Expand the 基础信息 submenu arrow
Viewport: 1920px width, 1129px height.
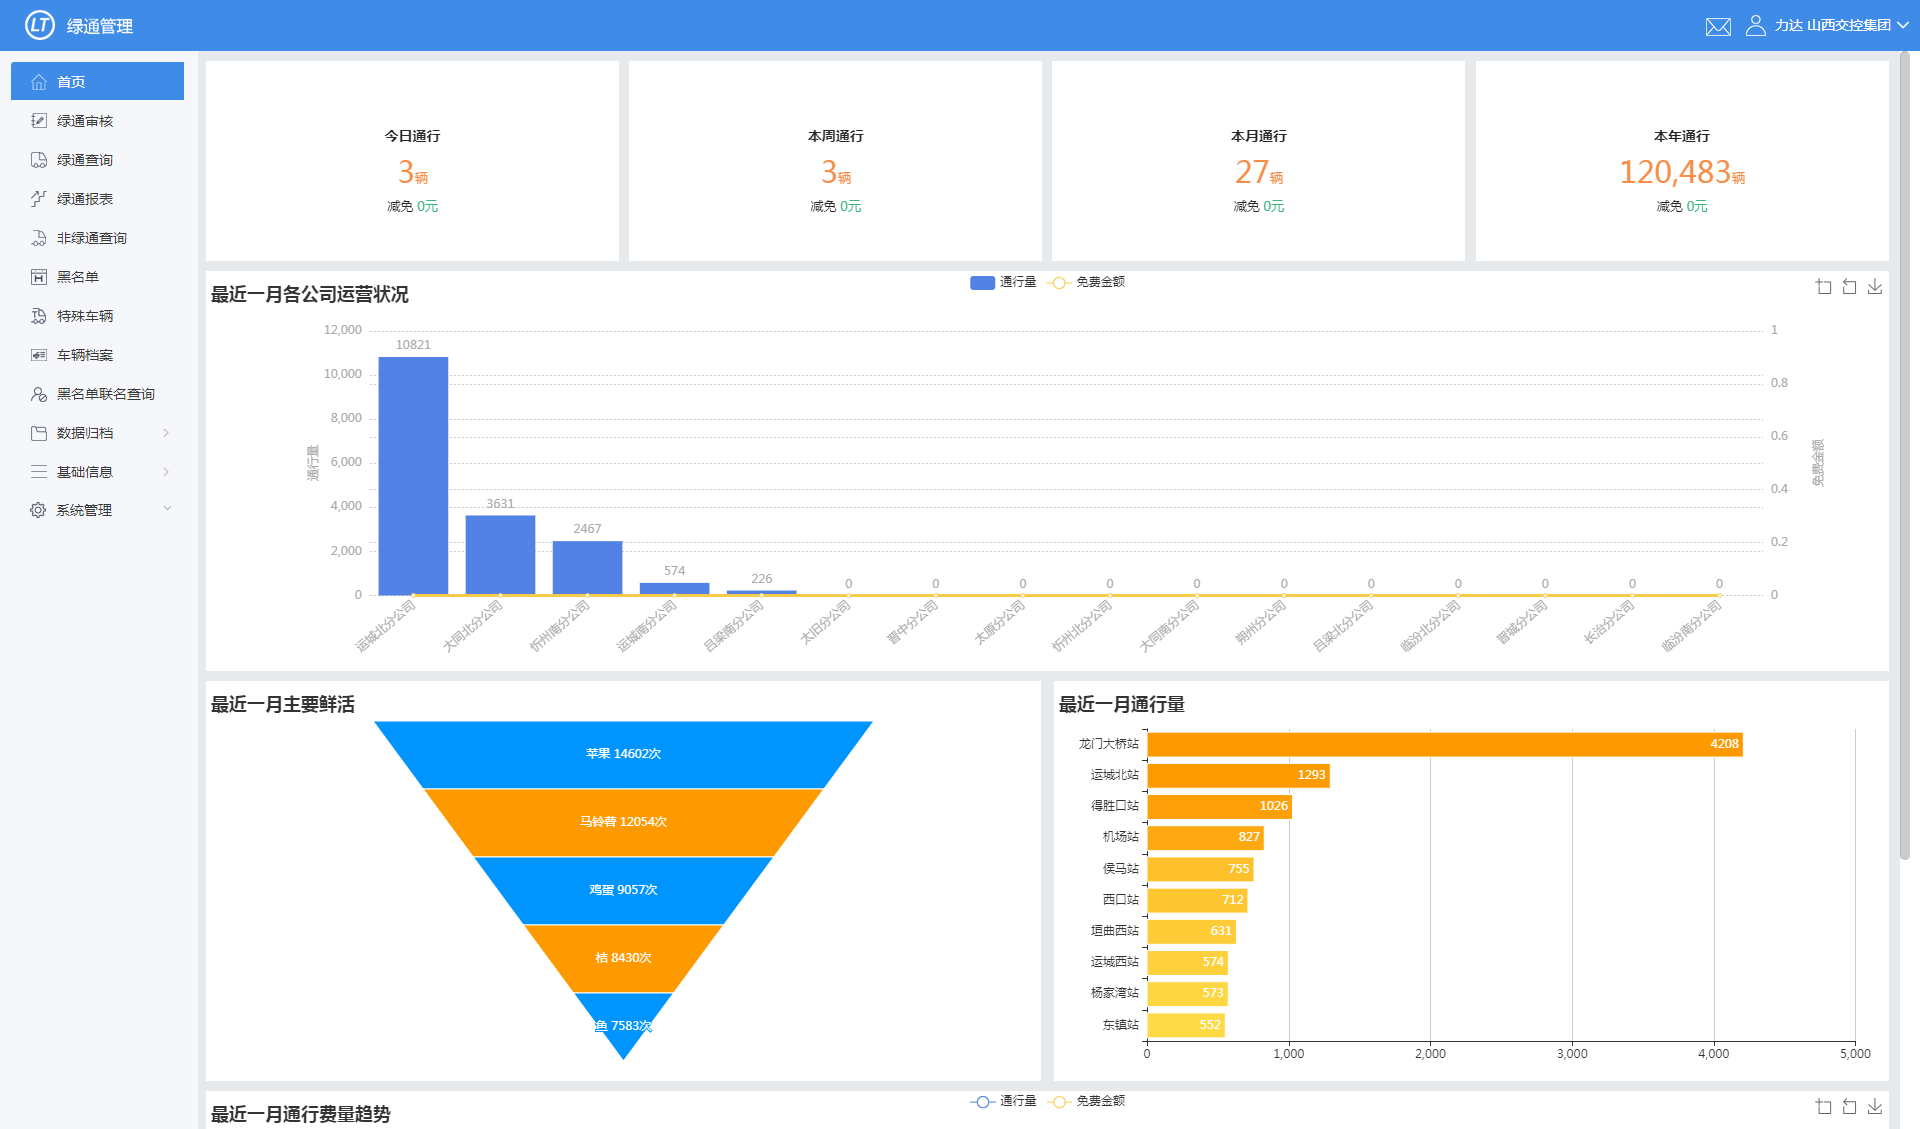[x=166, y=472]
